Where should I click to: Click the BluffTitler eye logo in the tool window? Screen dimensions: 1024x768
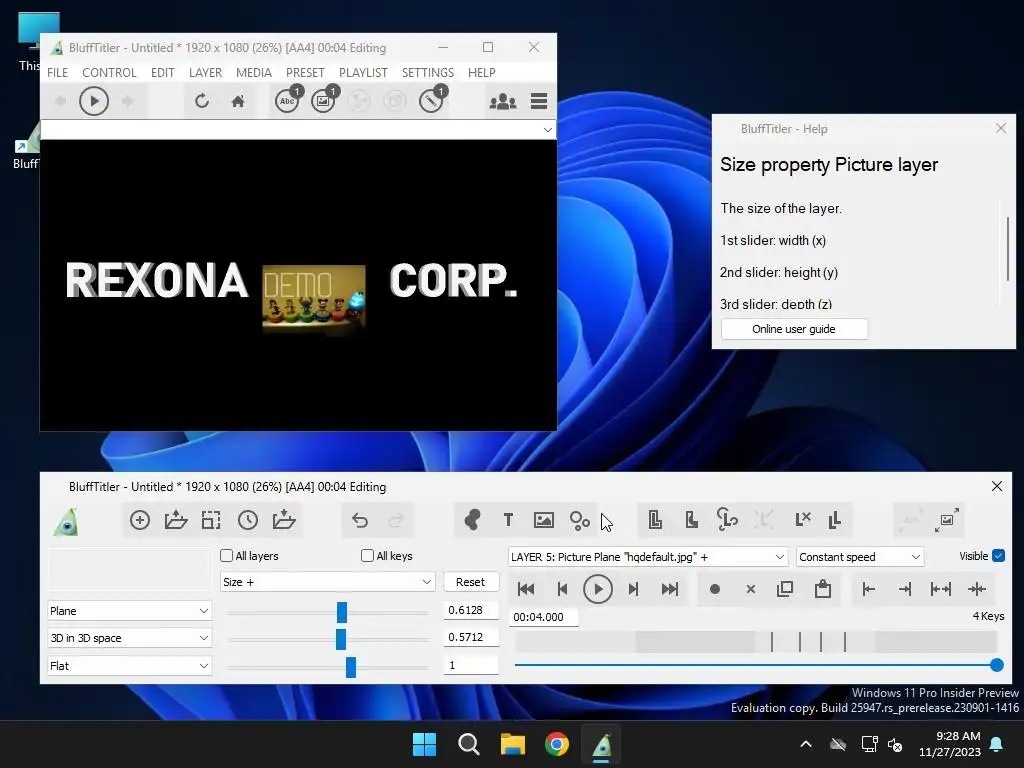[67, 521]
